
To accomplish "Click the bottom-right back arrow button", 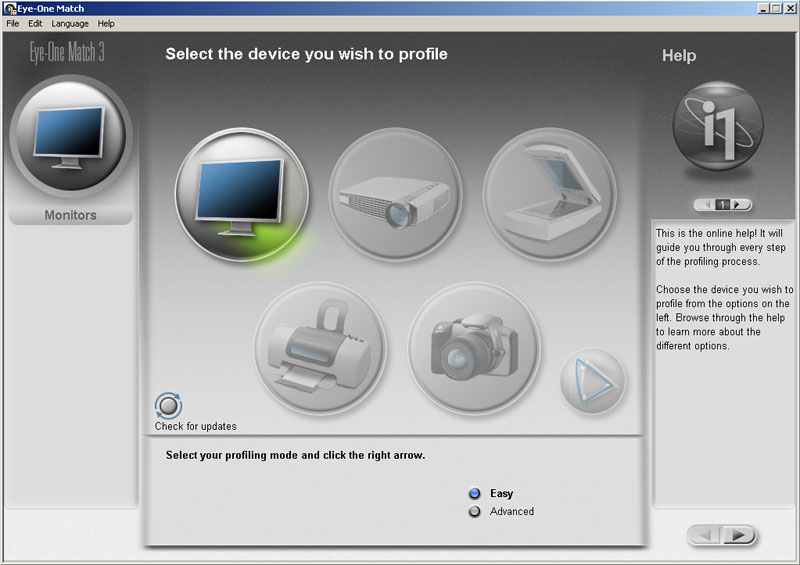I will tap(705, 535).
